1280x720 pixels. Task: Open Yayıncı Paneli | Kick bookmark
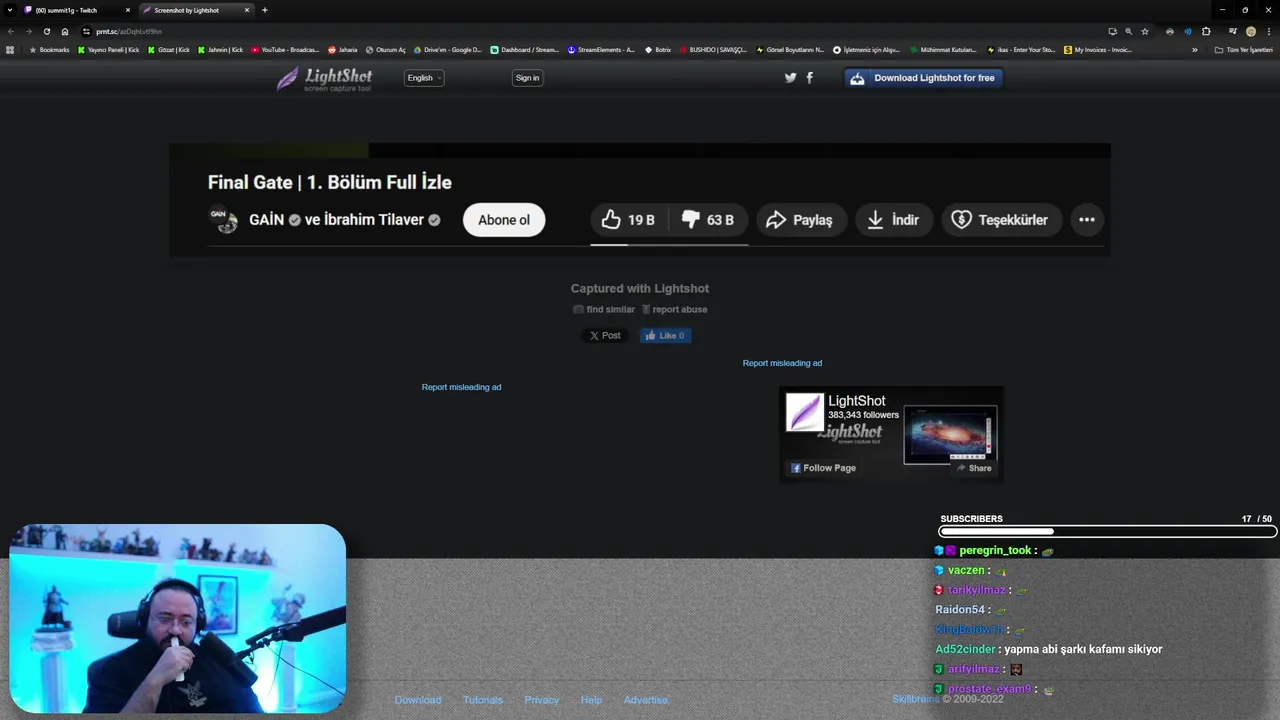point(109,50)
